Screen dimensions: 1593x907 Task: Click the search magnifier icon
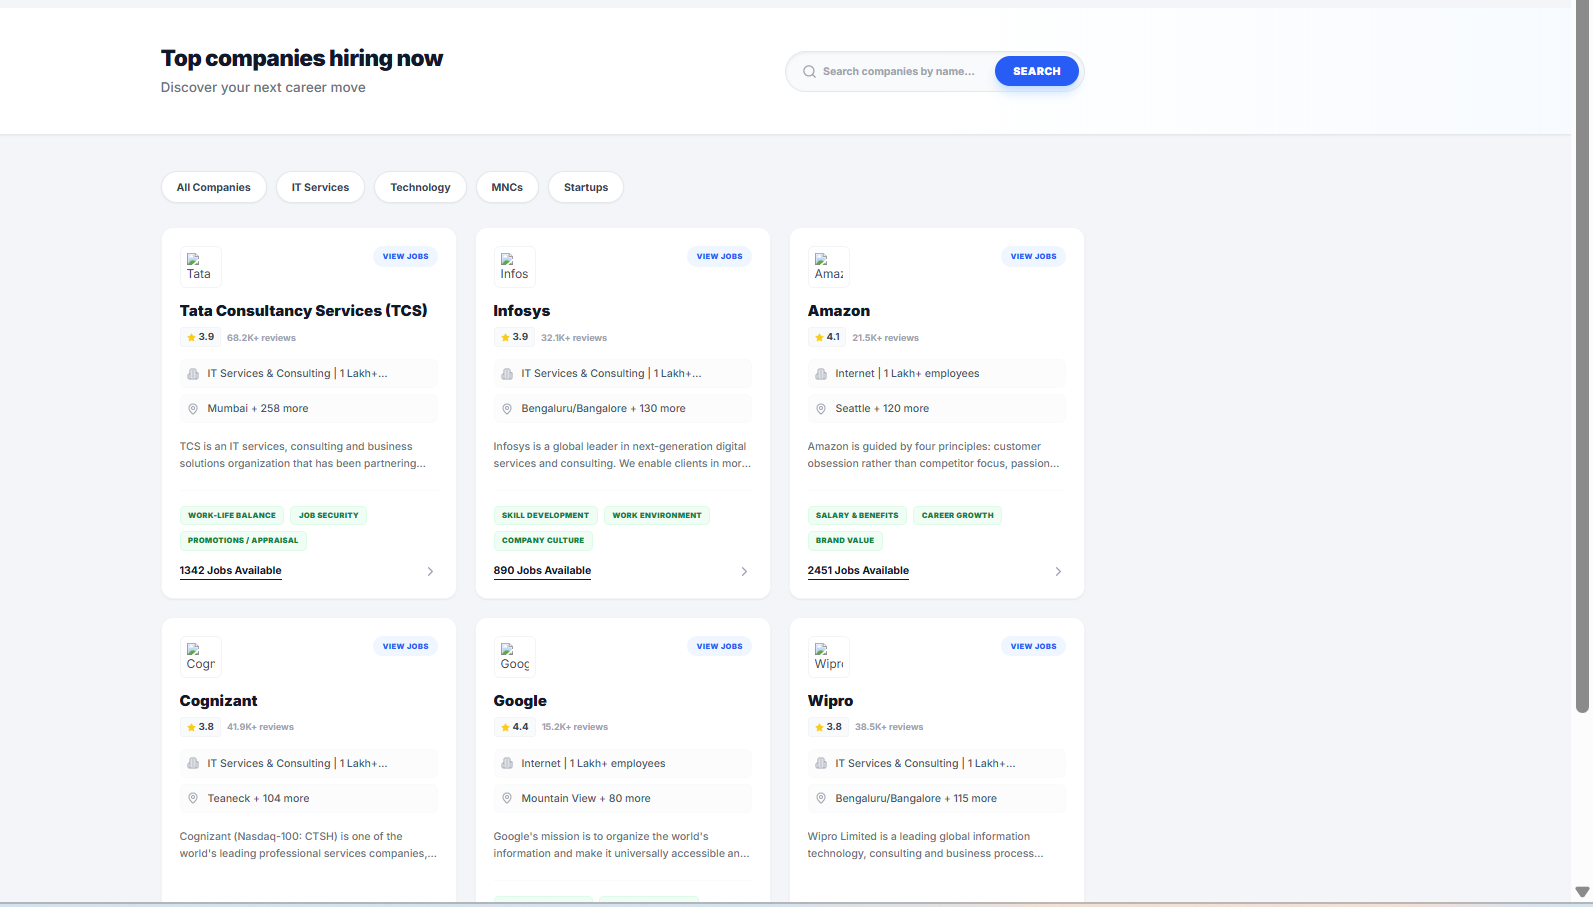(809, 72)
